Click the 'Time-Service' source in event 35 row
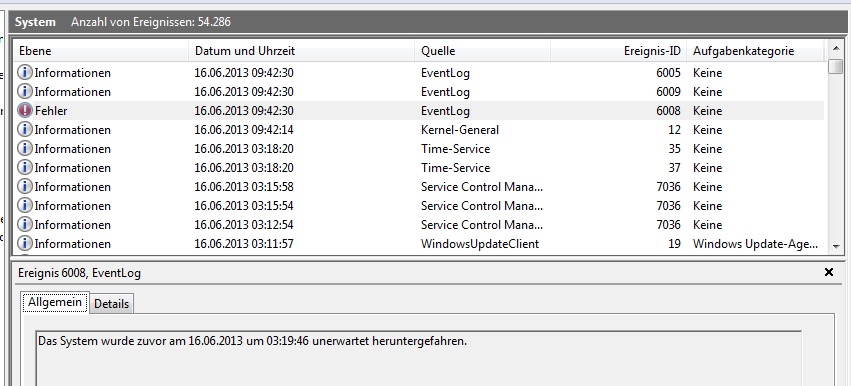 point(455,149)
